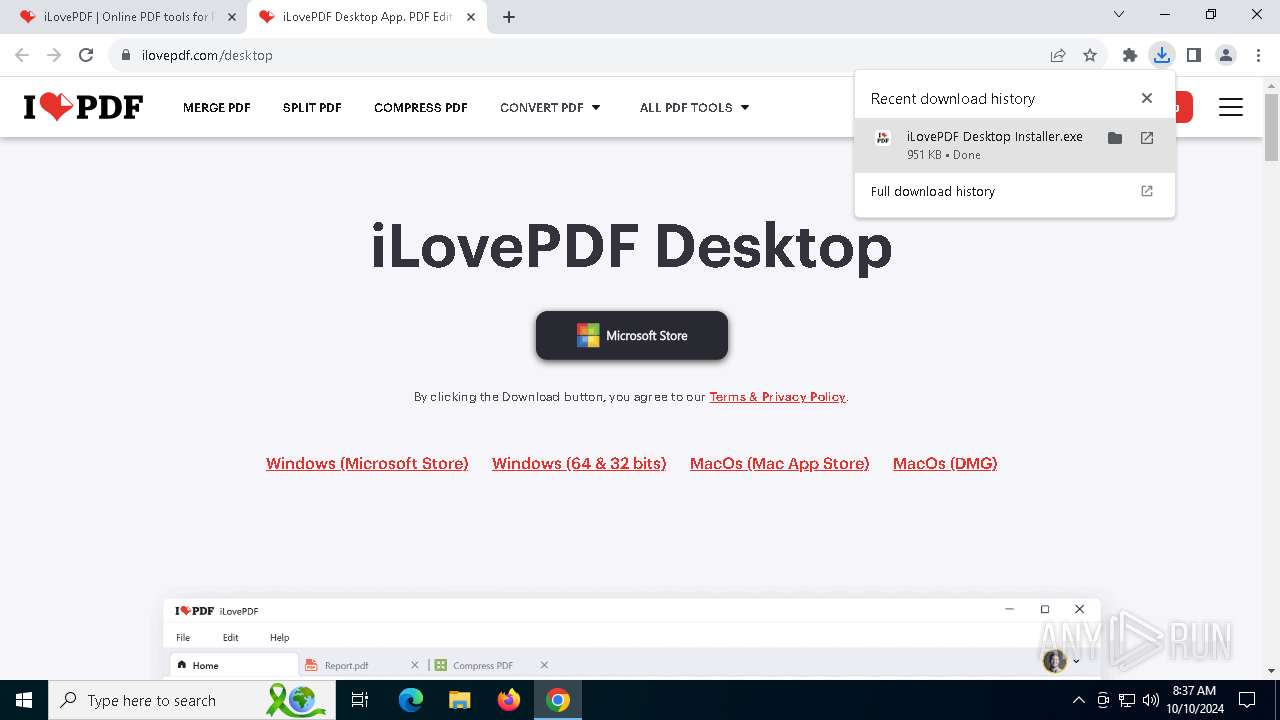This screenshot has width=1280, height=720.
Task: Open the notifications center icon
Action: click(1247, 700)
